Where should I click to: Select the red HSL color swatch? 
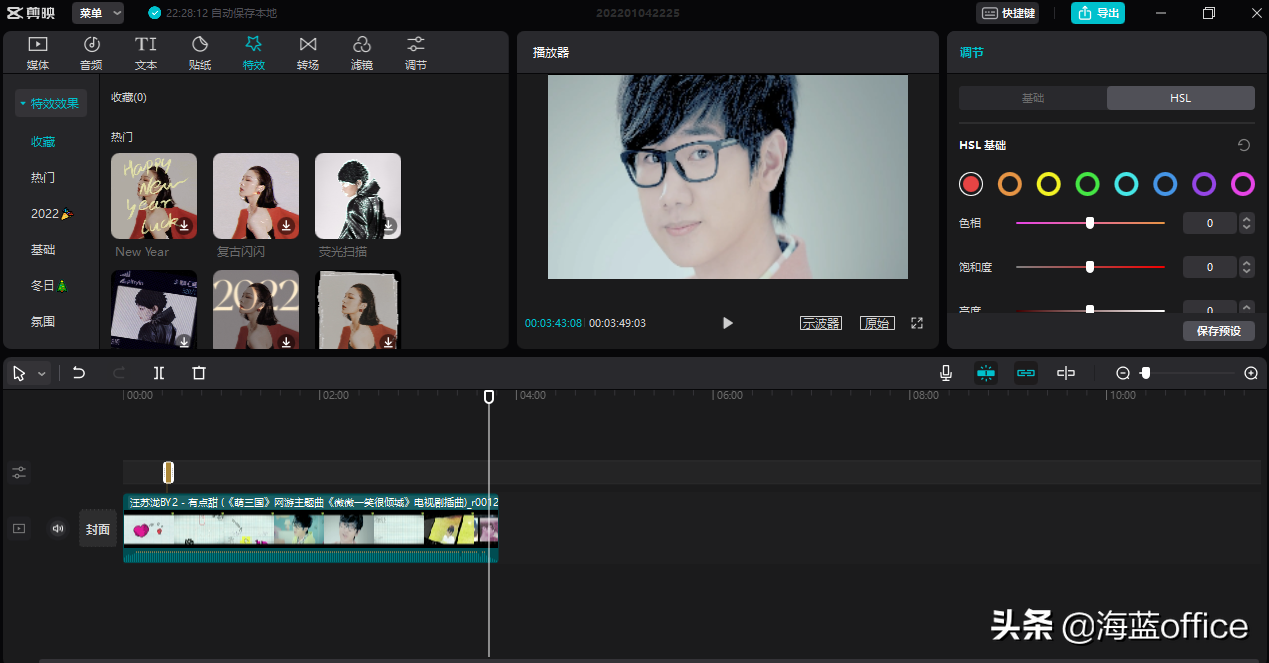coord(971,184)
